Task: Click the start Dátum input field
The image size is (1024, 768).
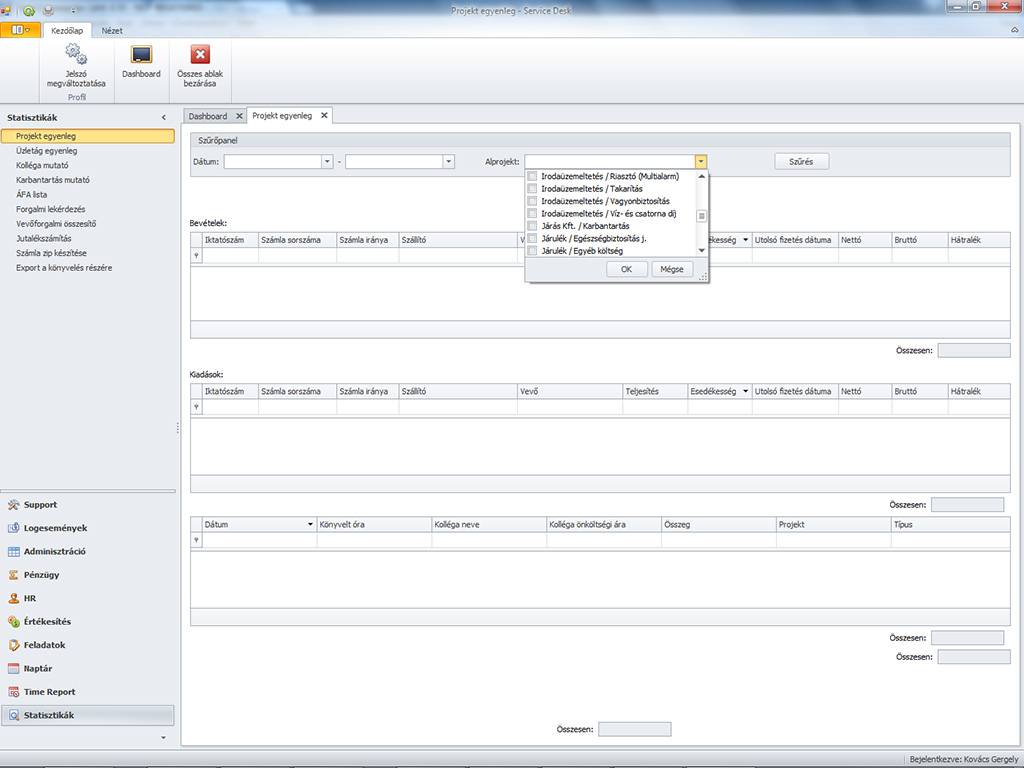Action: [273, 161]
